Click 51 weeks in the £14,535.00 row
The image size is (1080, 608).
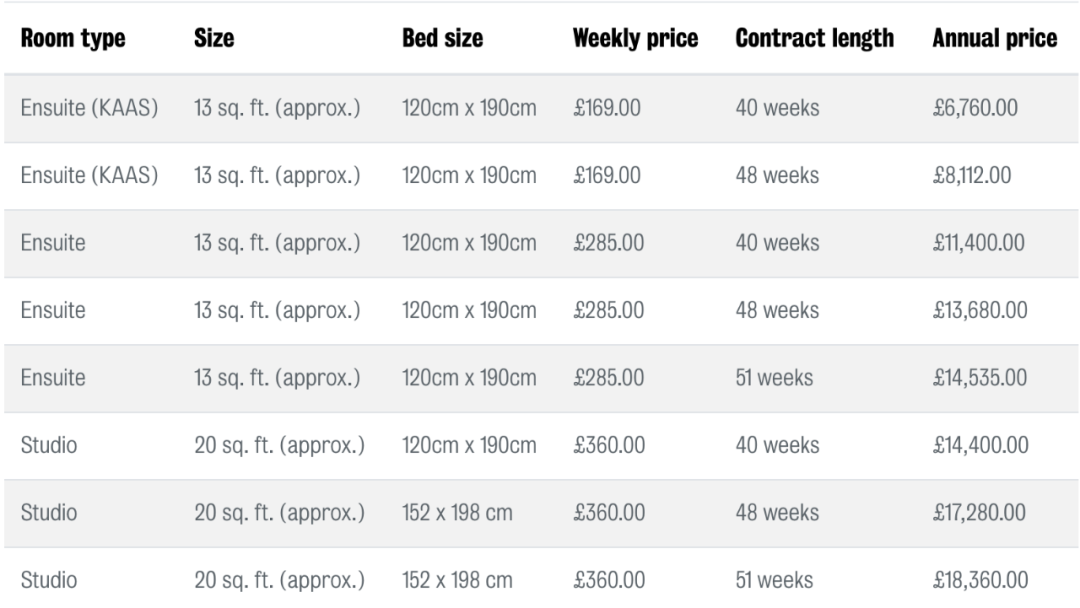click(774, 379)
